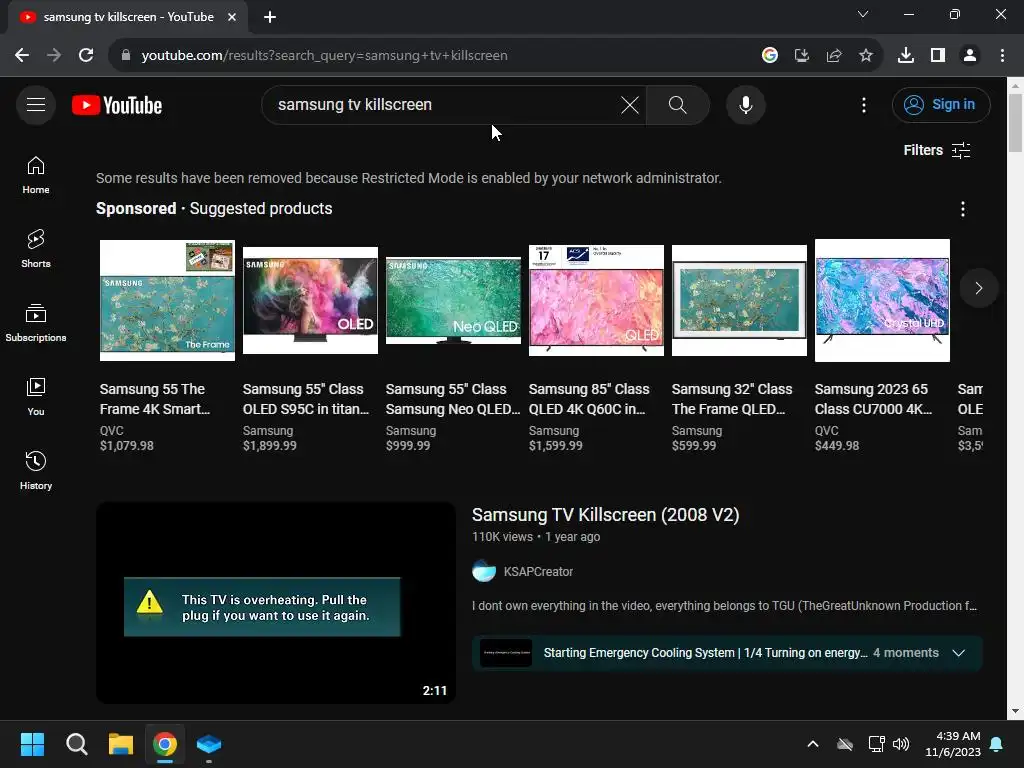The height and width of the screenshot is (768, 1024).
Task: Install app via address bar install icon
Action: pos(802,56)
